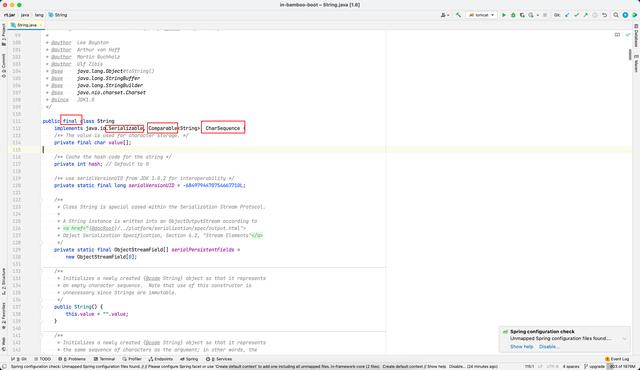Screen dimensions: 640x370
Task: Click the green arrow plugin icon at toolbar end
Action: pos(634,15)
